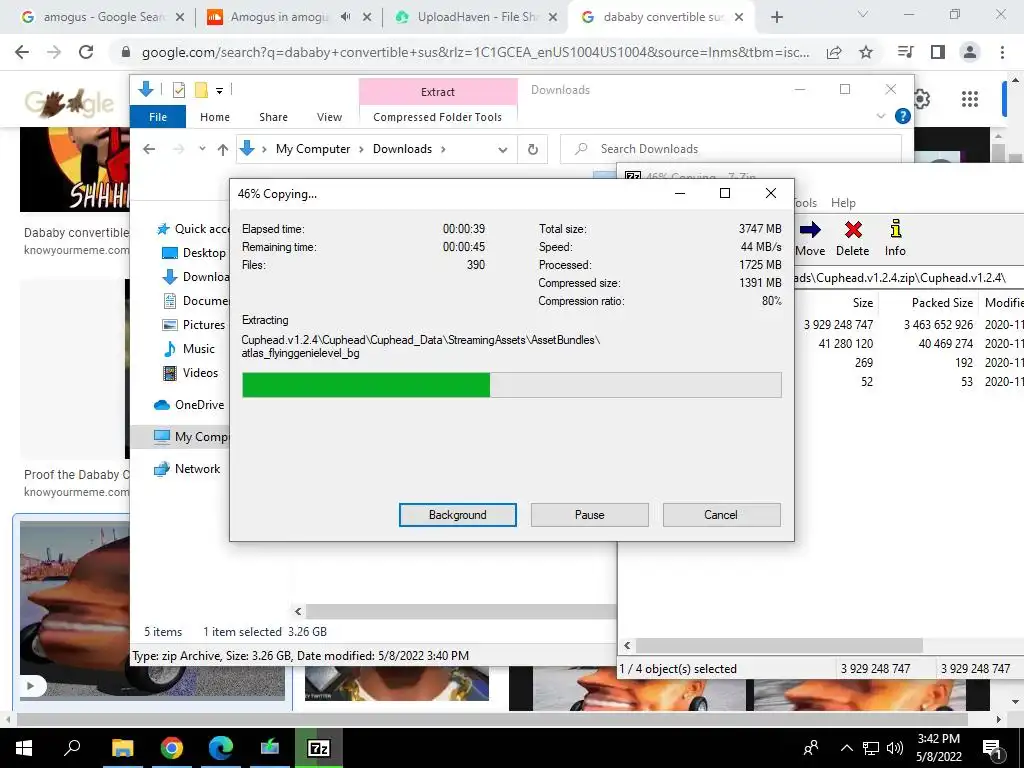This screenshot has height=768, width=1024.
Task: Click the share page icon in address bar
Action: pos(834,52)
